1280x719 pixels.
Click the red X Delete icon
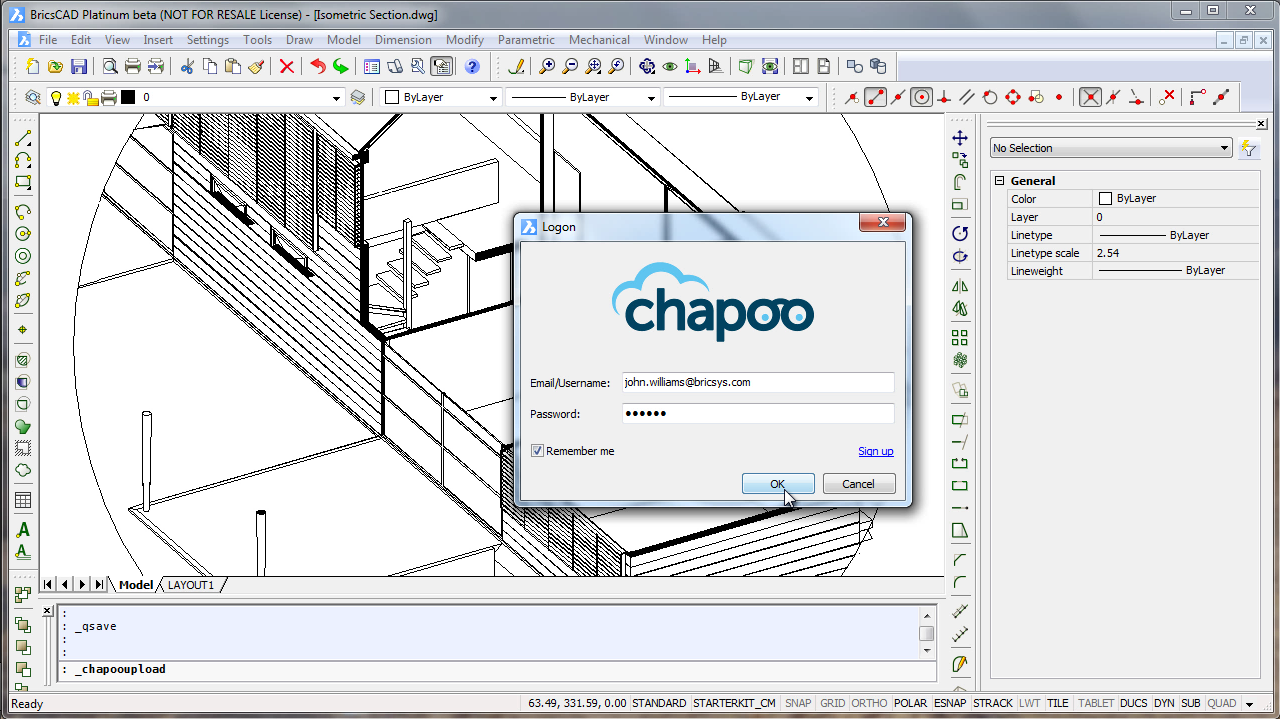287,67
